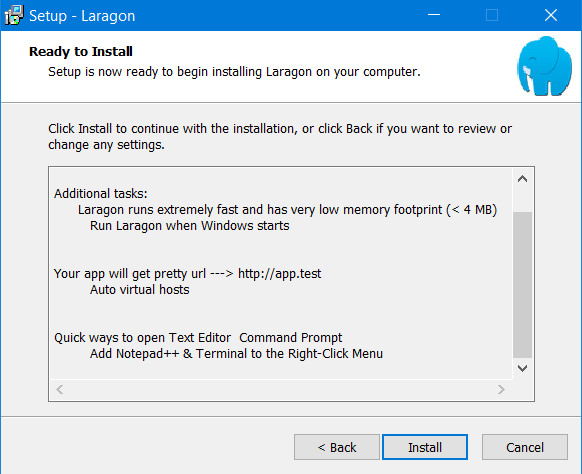Click the vertical scrollbar thumb in summary box
582x474 pixels.
point(523,285)
